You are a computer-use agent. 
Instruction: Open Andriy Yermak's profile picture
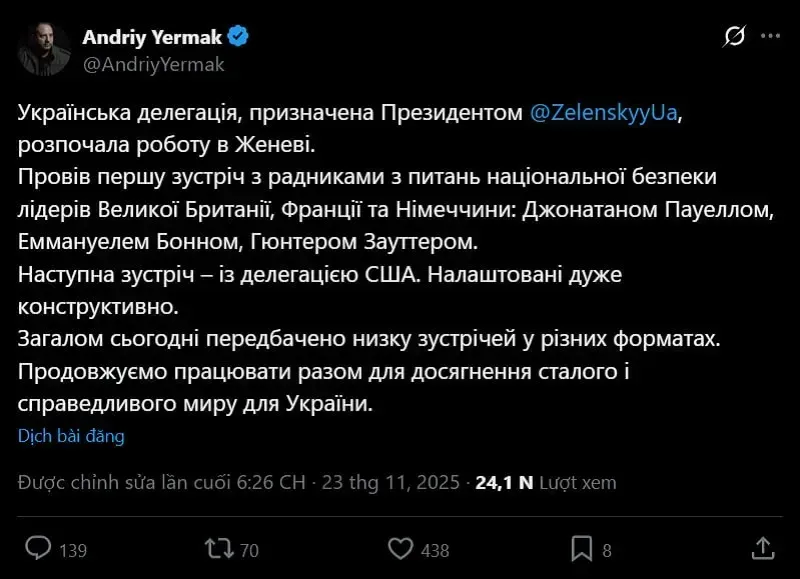(x=45, y=49)
